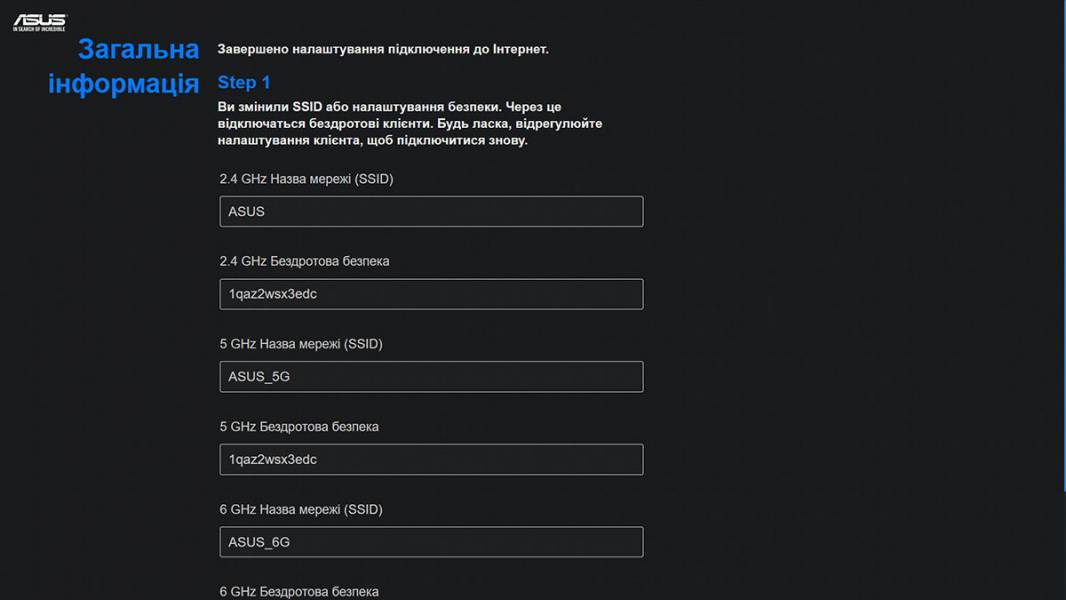
Task: Select the '6 GHz Назва мережі (SSID)' label
Action: [301, 509]
